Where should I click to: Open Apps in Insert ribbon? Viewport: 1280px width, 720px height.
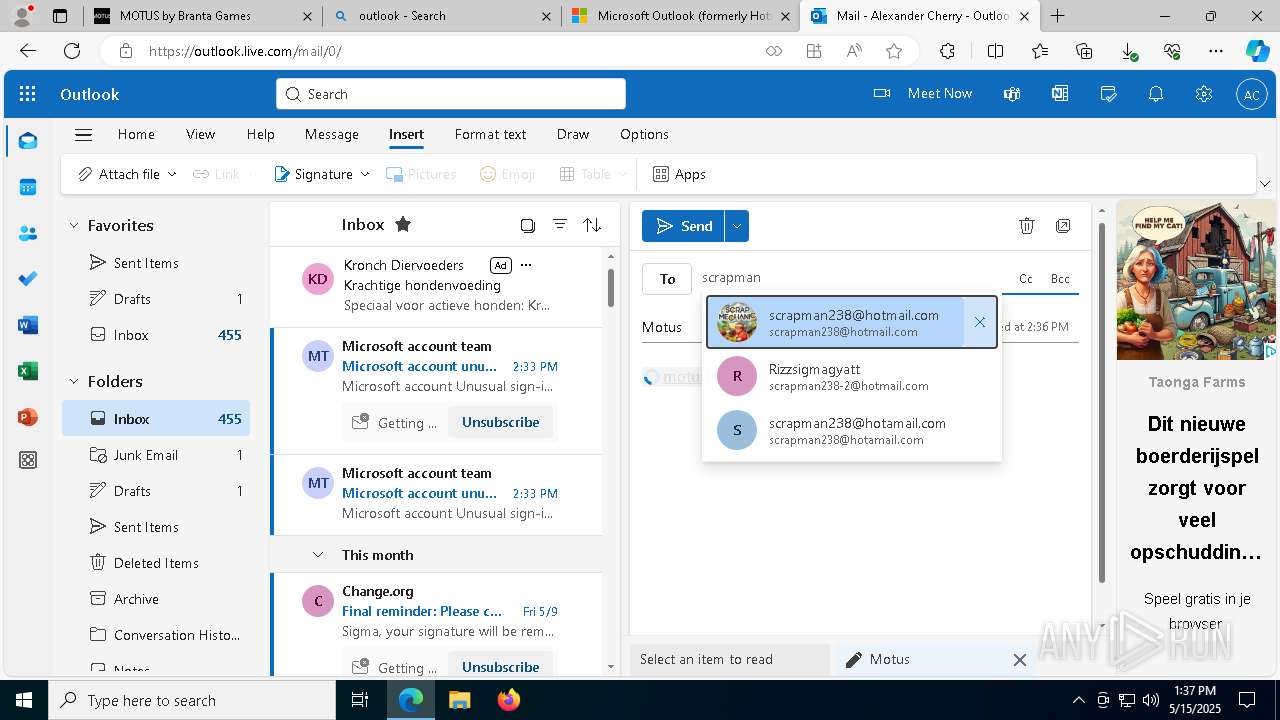tap(679, 174)
